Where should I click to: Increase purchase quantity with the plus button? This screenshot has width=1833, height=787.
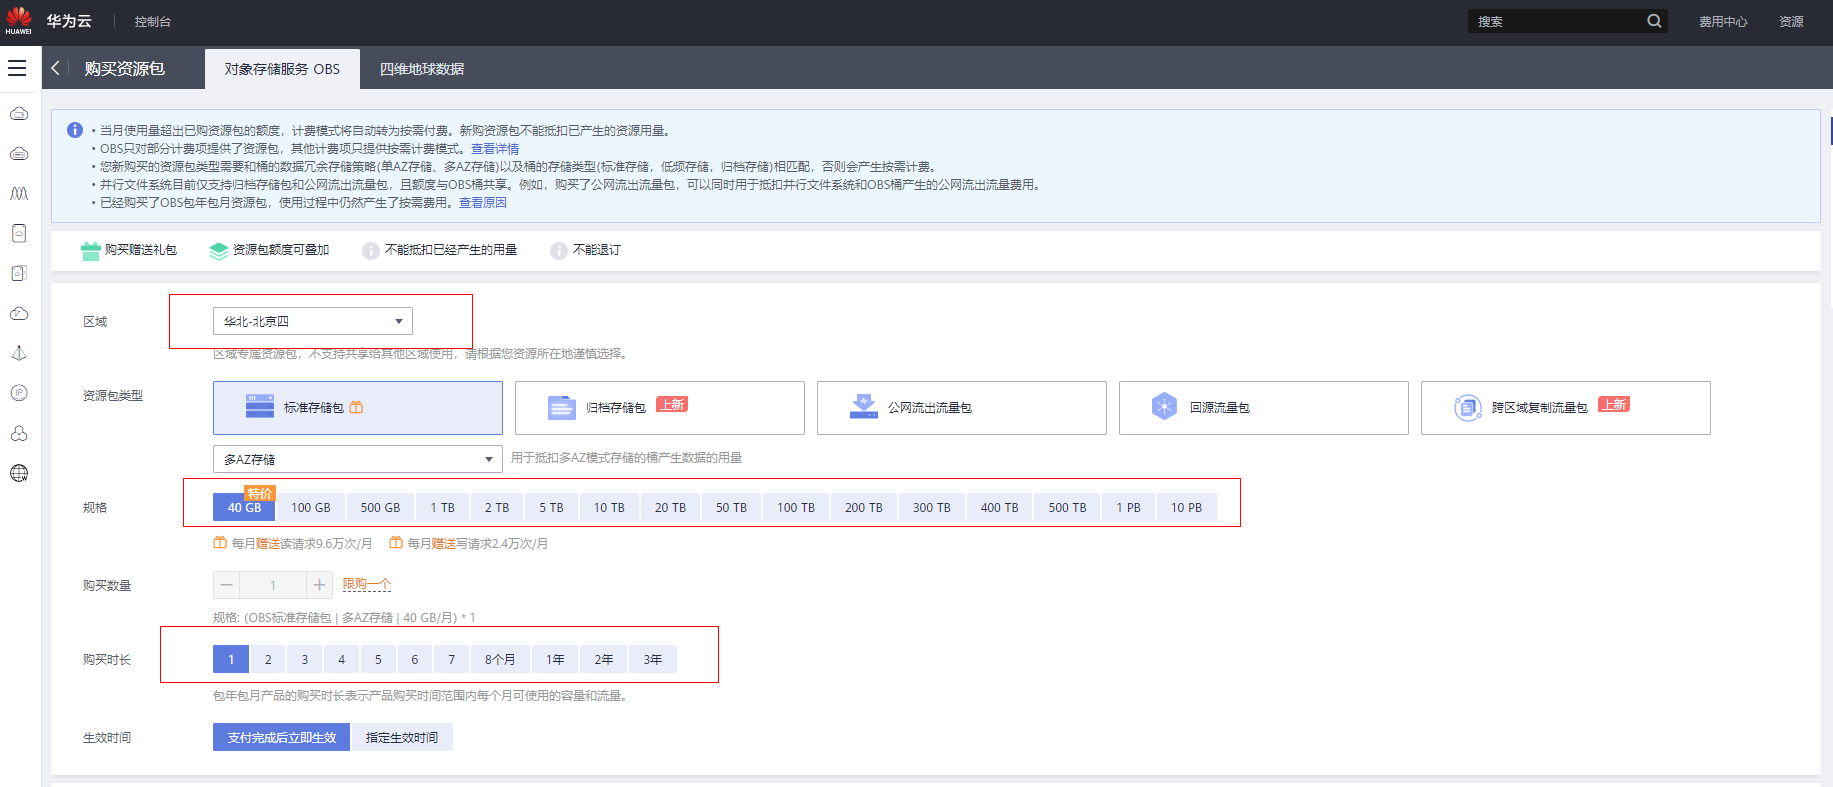(x=319, y=585)
